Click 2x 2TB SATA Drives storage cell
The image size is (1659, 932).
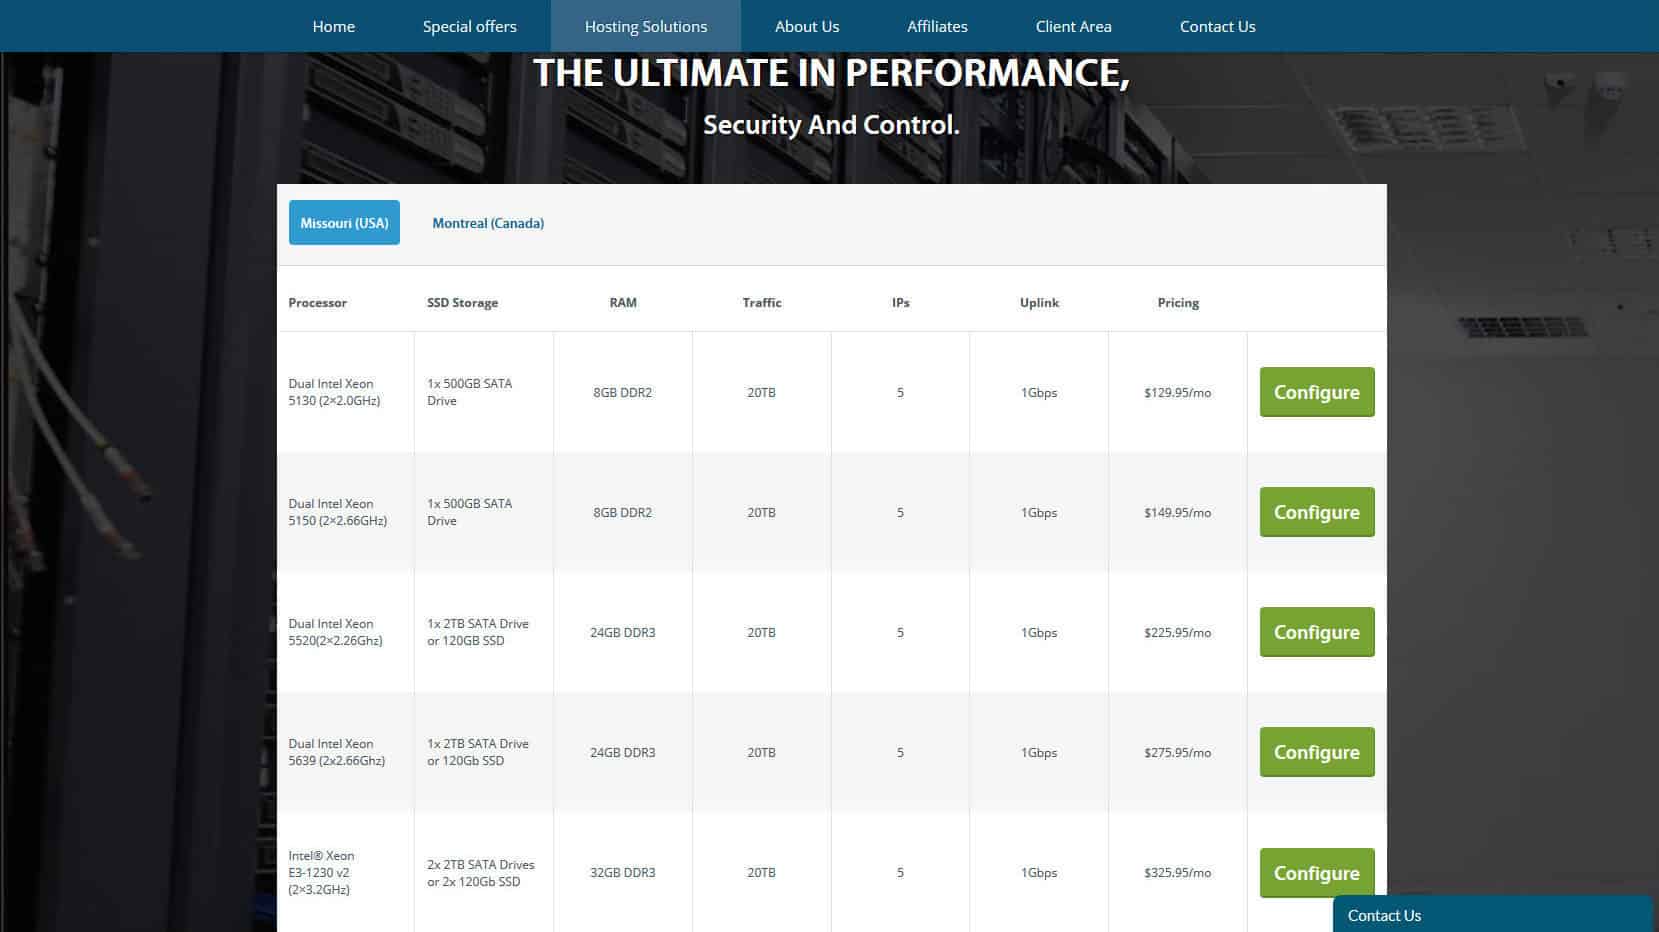click(x=481, y=873)
